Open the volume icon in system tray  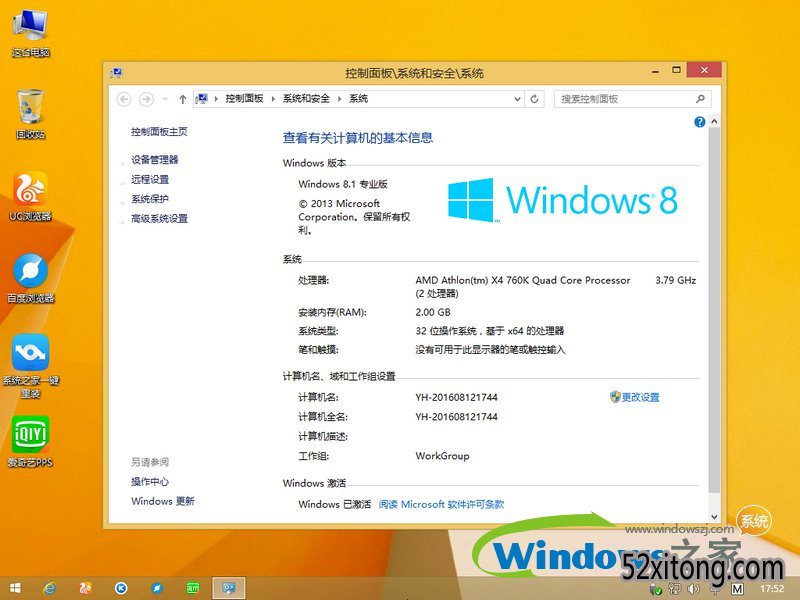click(693, 589)
